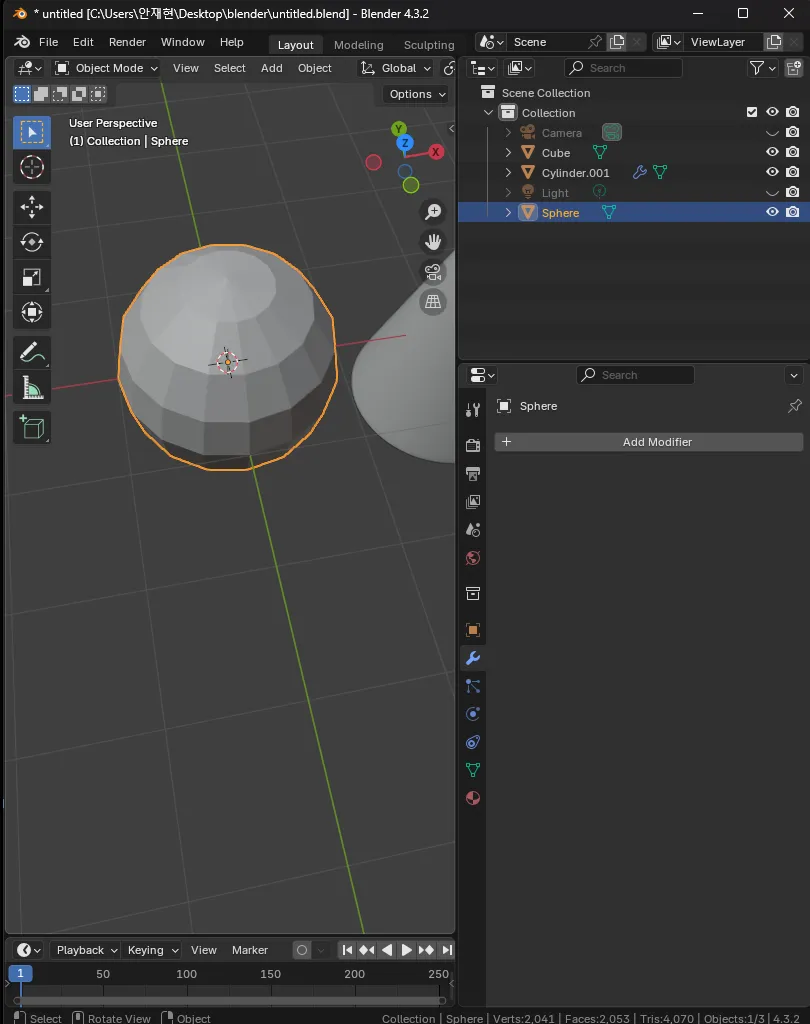Image resolution: width=810 pixels, height=1024 pixels.
Task: Open the Tool properties tab
Action: [x=473, y=409]
